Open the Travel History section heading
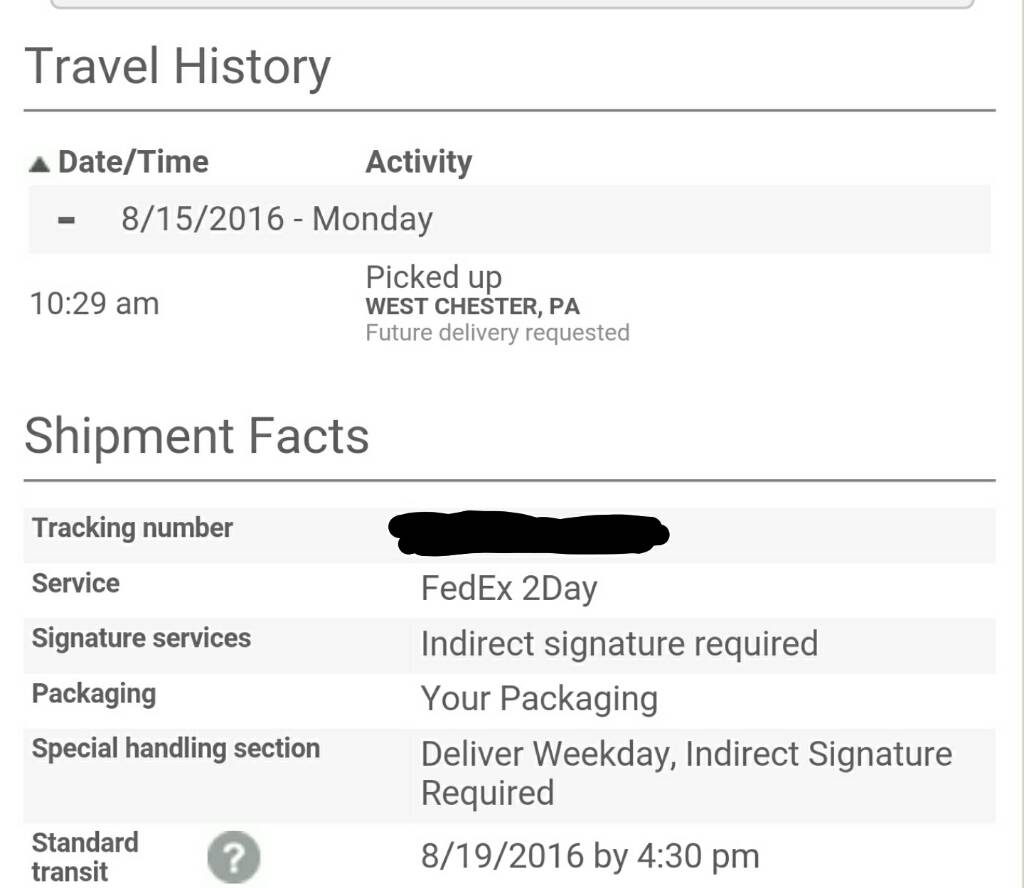 tap(178, 67)
